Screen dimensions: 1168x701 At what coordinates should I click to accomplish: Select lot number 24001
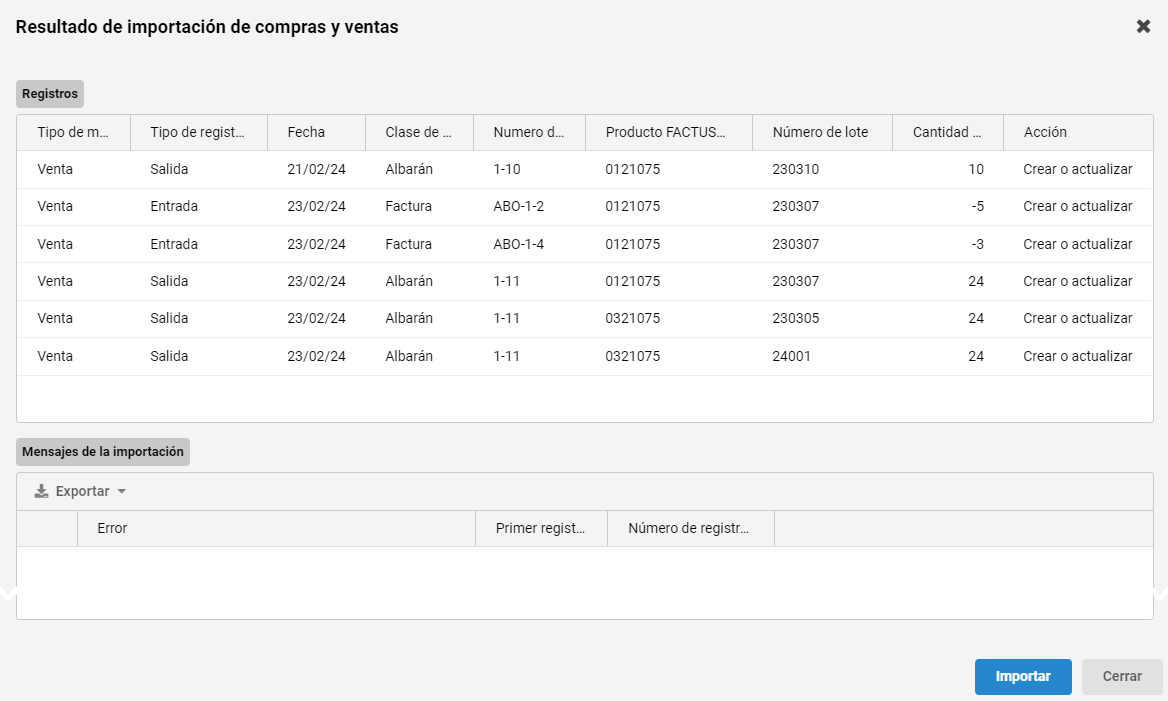tap(791, 356)
